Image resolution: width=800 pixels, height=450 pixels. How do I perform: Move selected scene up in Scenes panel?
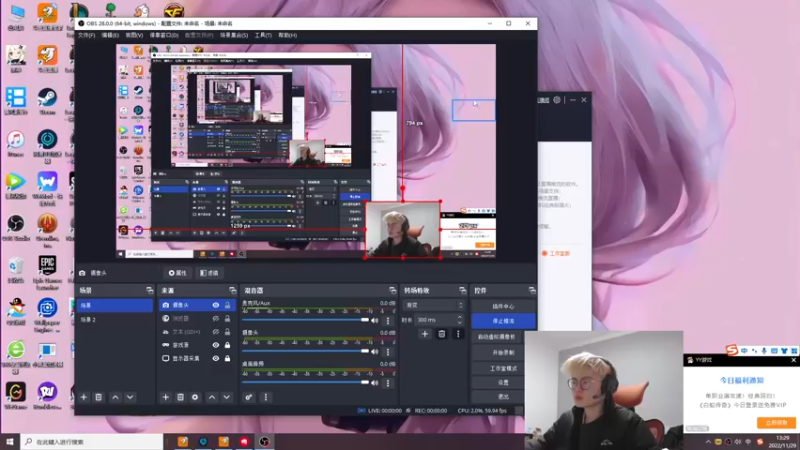pyautogui.click(x=115, y=397)
